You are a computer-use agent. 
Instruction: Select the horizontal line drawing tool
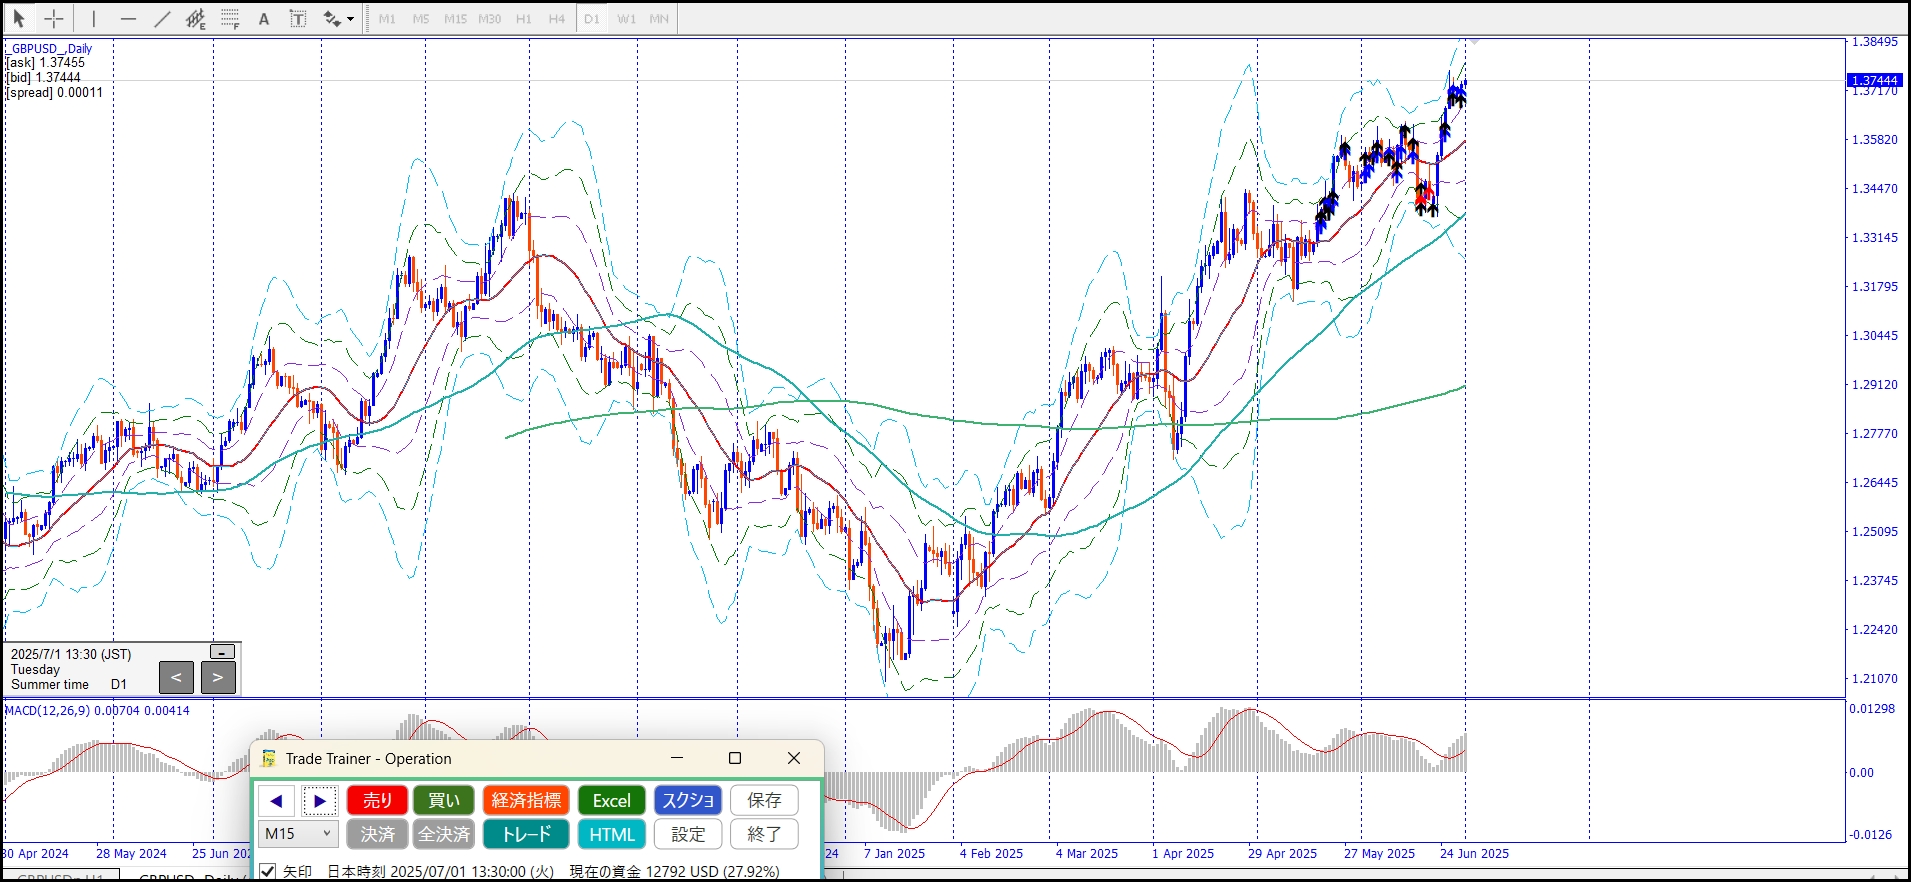point(128,19)
